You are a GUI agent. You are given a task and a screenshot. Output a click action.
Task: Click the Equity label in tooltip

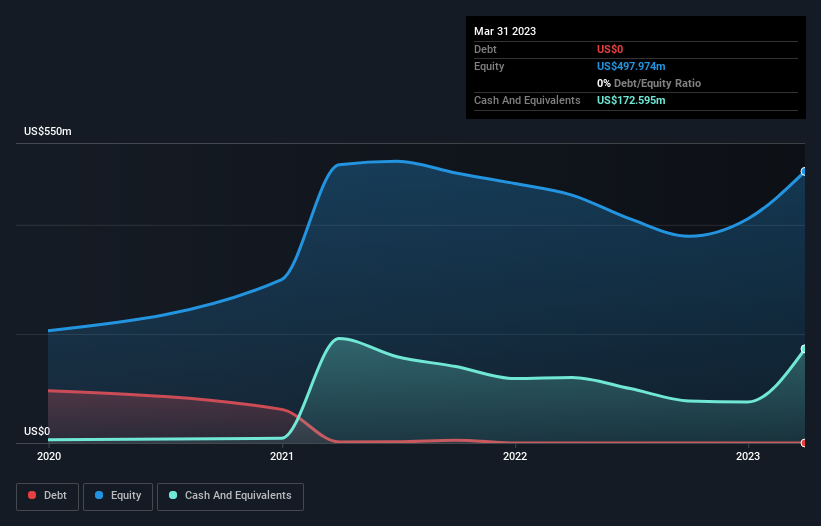[489, 66]
